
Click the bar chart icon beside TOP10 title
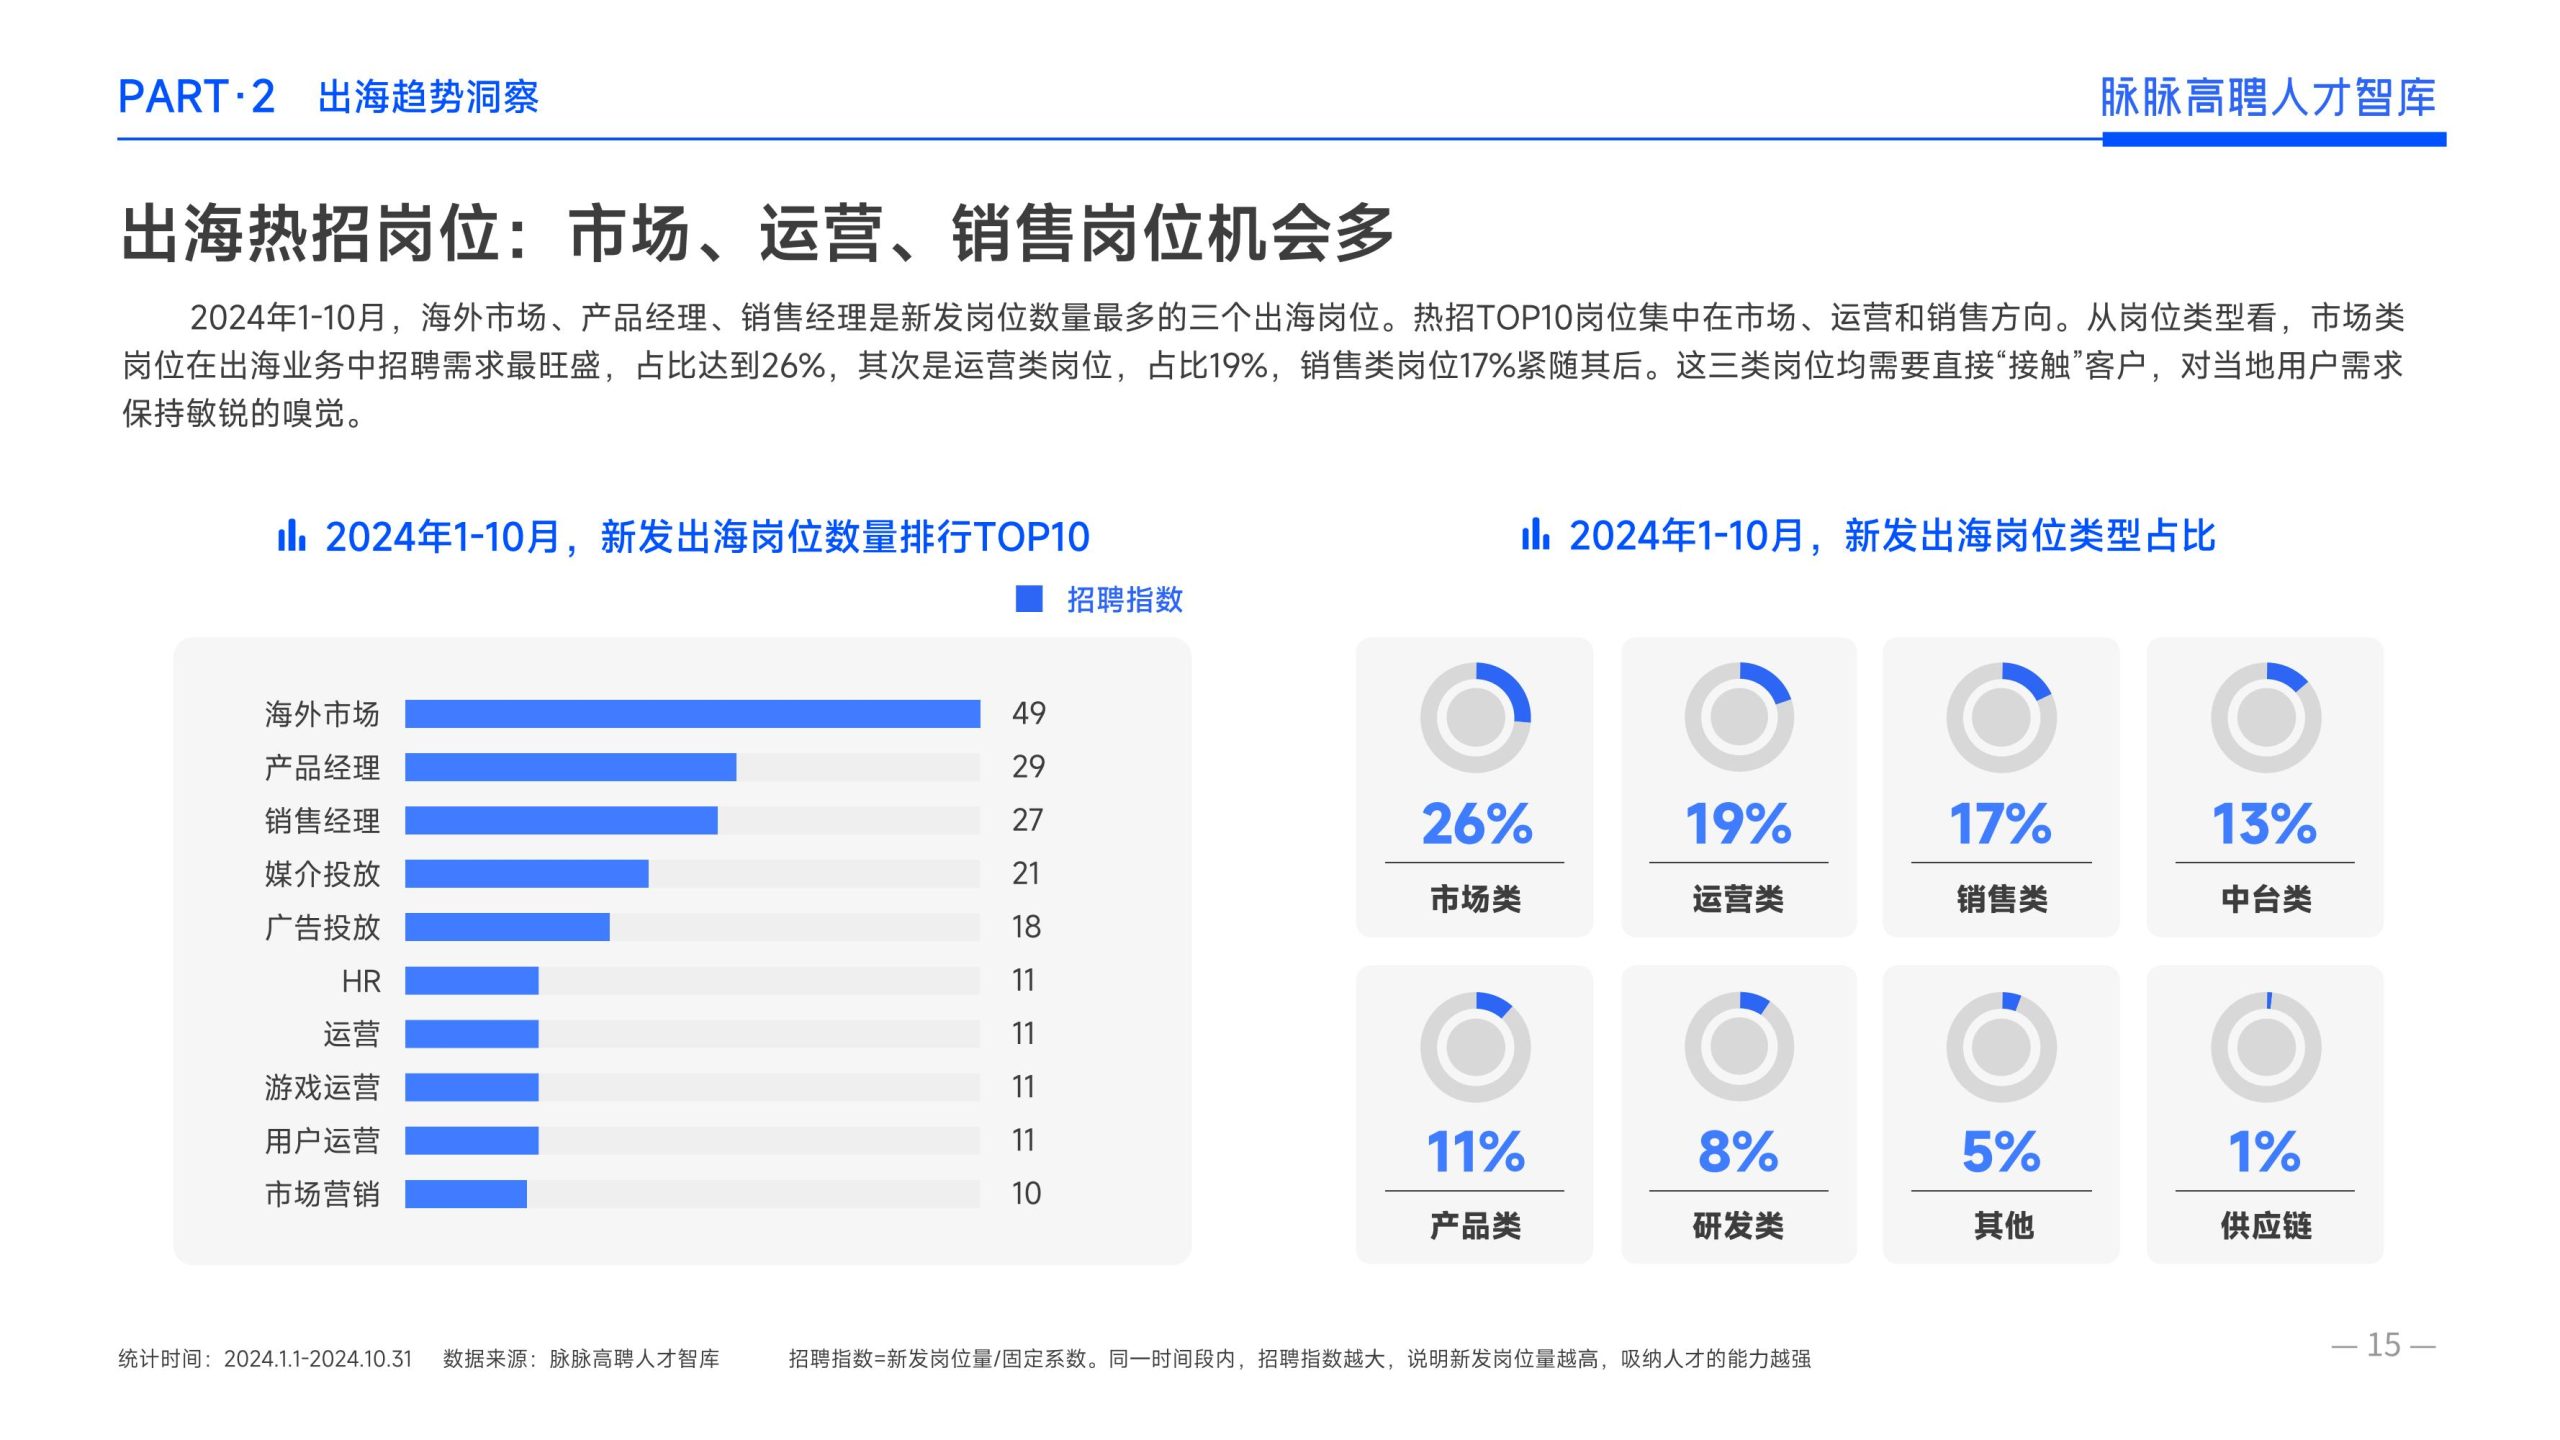pyautogui.click(x=291, y=535)
